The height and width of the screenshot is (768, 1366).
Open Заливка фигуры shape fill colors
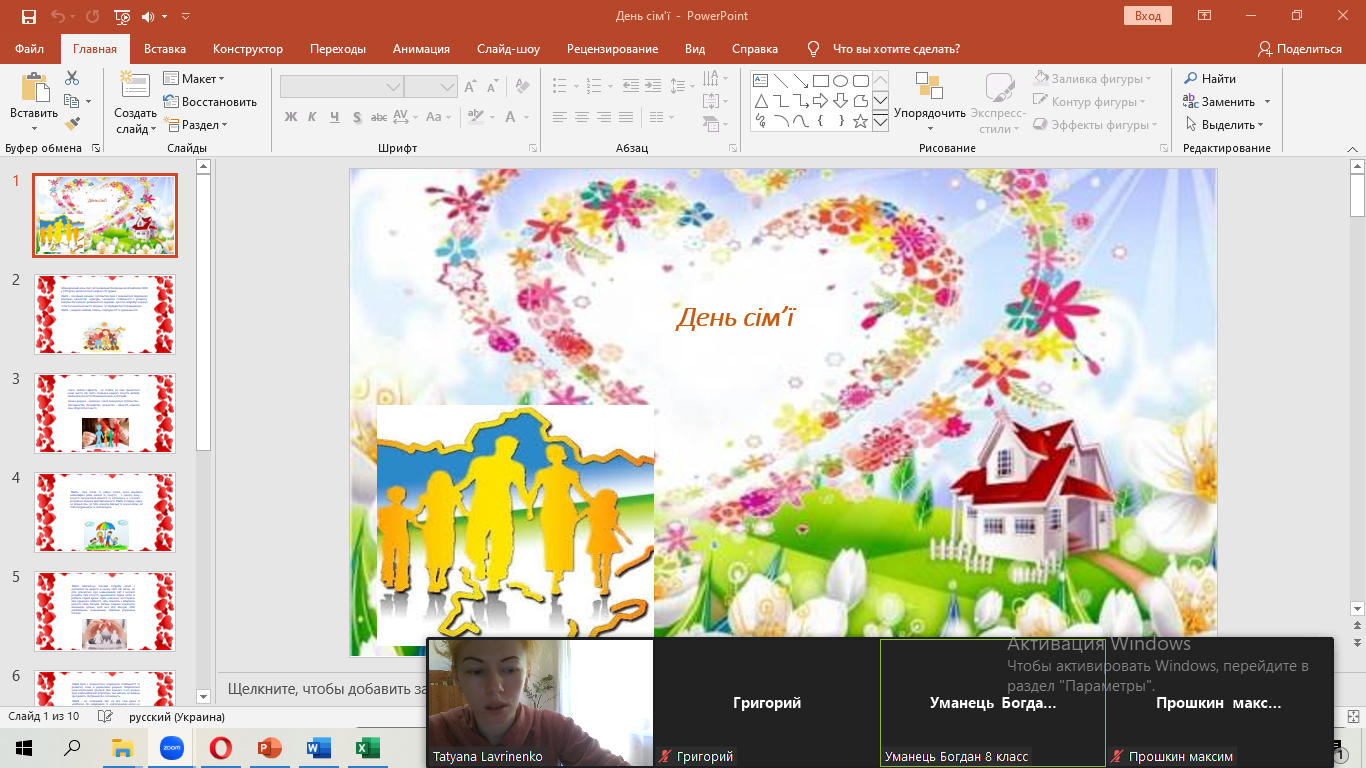tap(1091, 78)
